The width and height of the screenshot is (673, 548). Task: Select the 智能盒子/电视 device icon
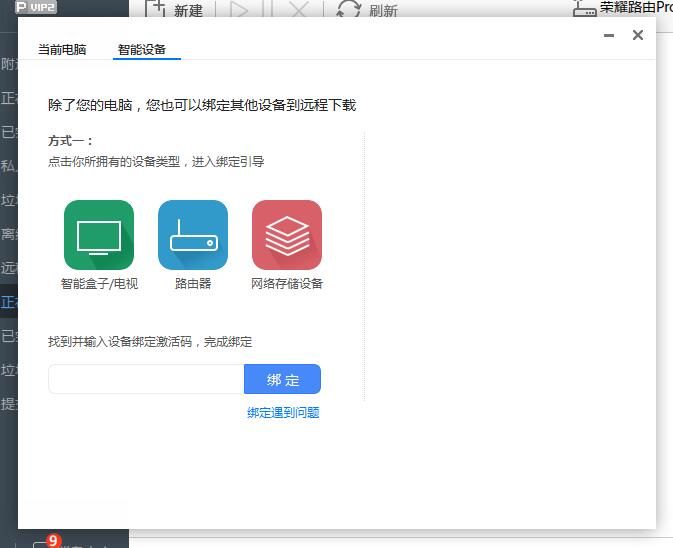[99, 235]
